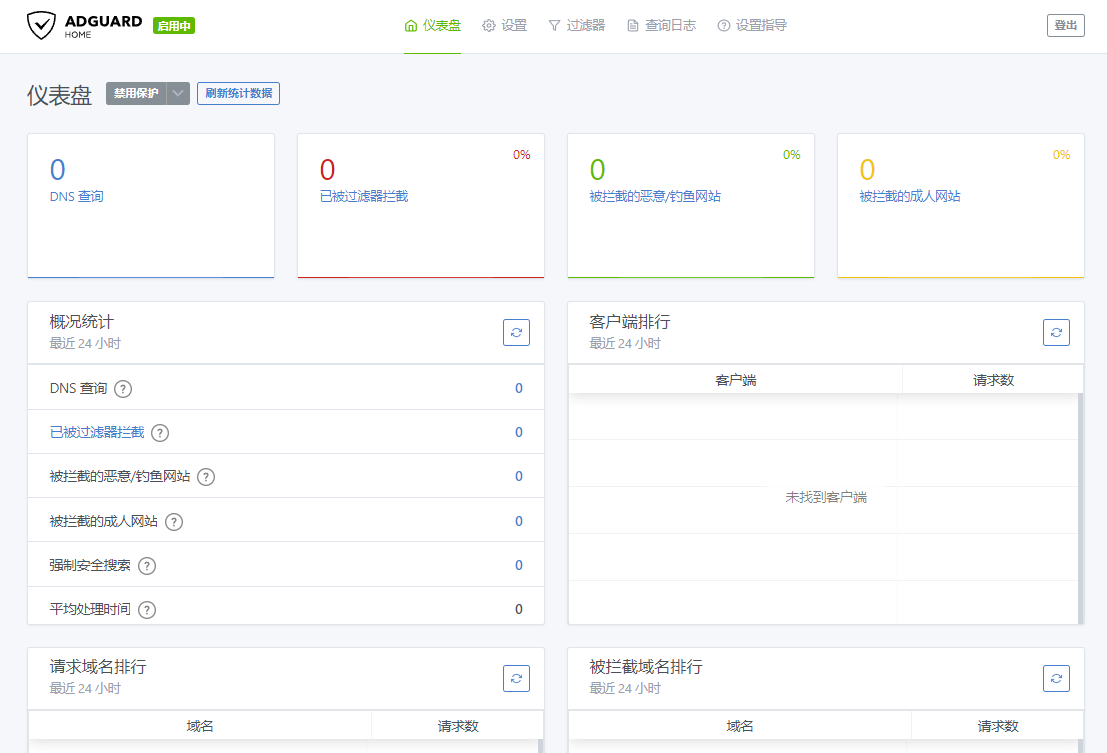Open the 过滤器 dropdown menu

(x=576, y=26)
